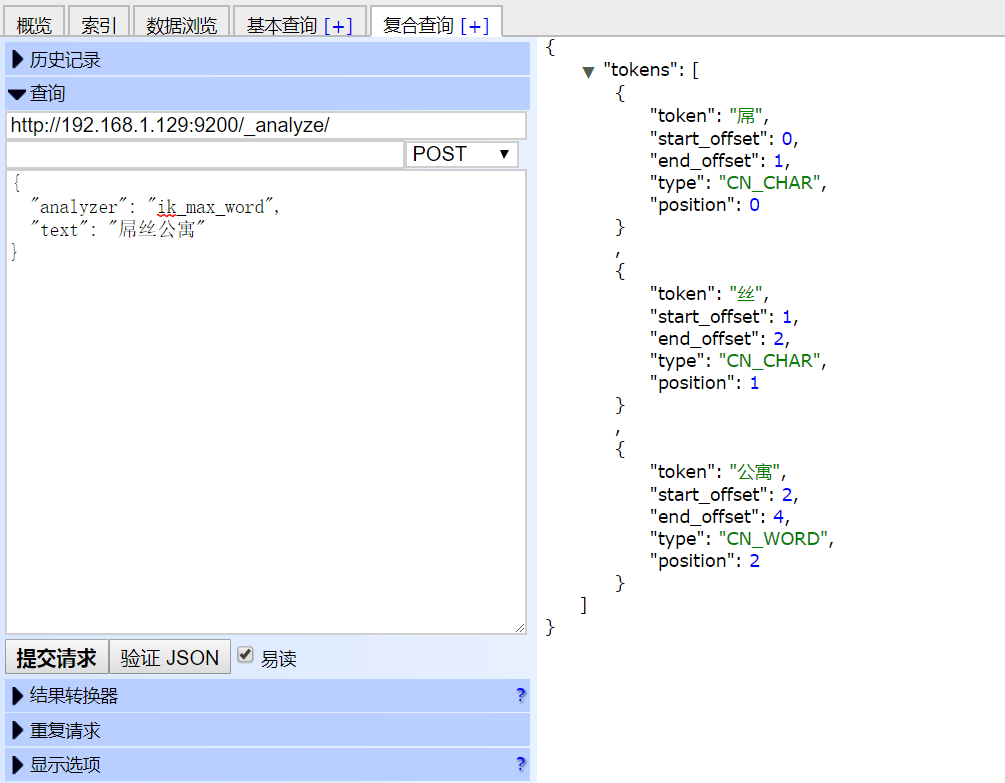Open the POST method dropdown
This screenshot has width=1005, height=783.
(x=461, y=154)
